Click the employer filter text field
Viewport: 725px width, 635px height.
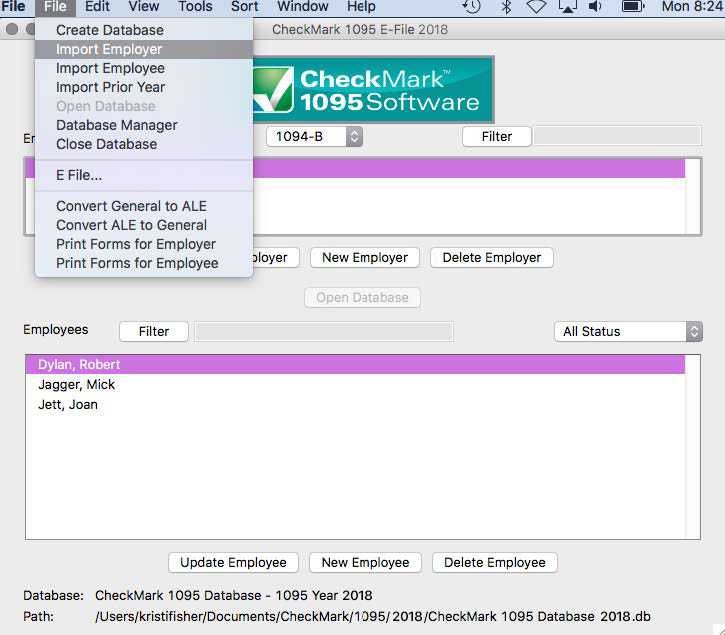click(616, 136)
